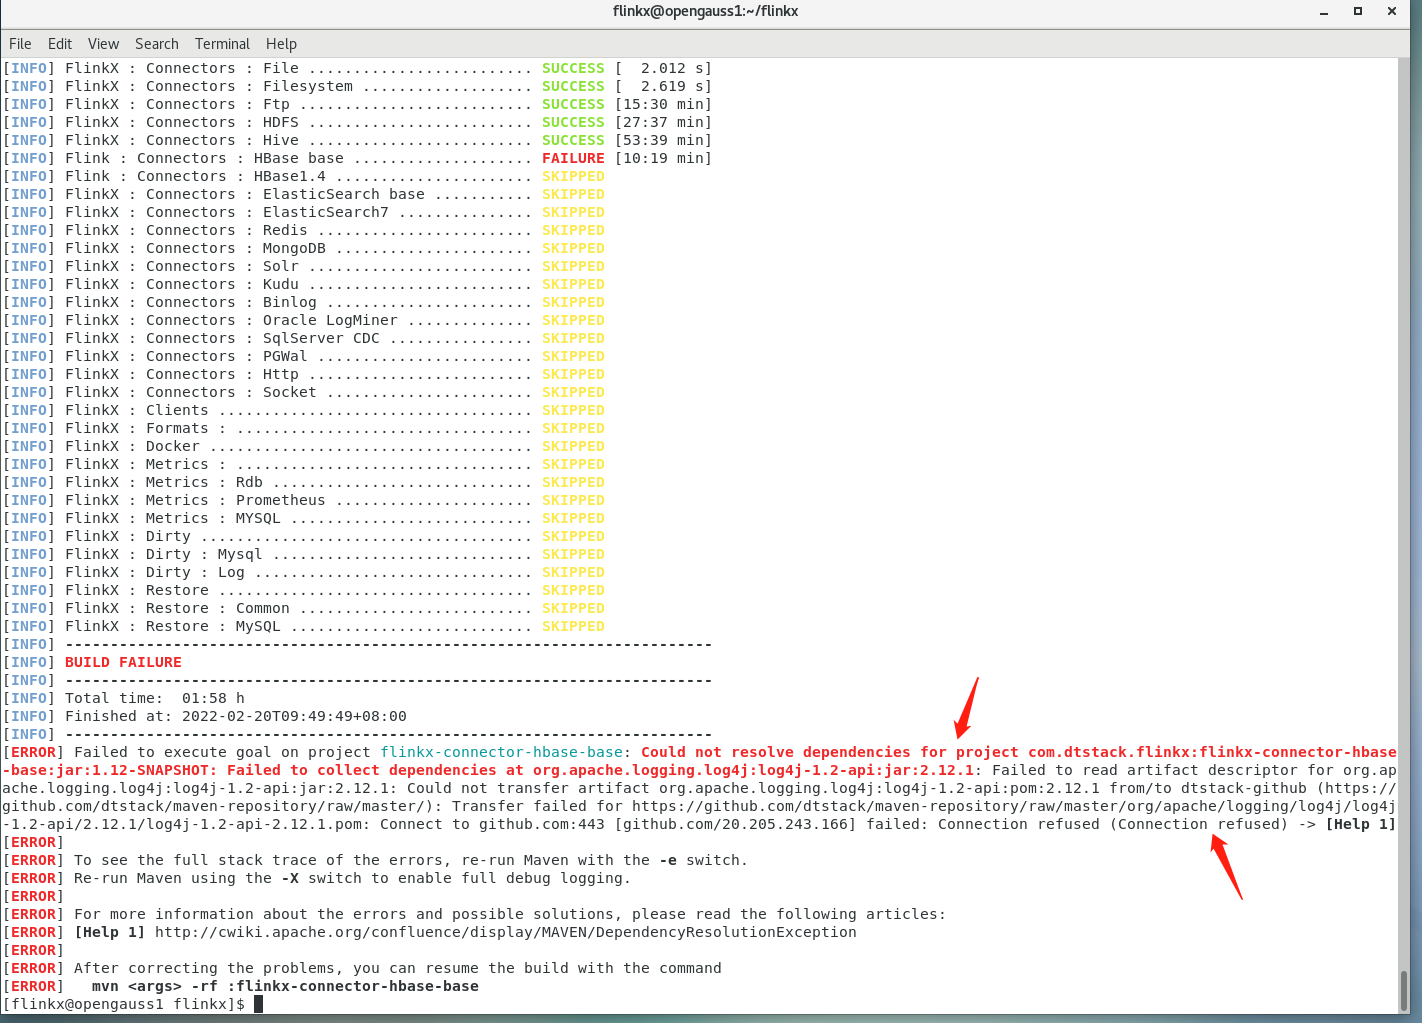Click '[15:30 min]' duration on Ftp row

coord(663,104)
